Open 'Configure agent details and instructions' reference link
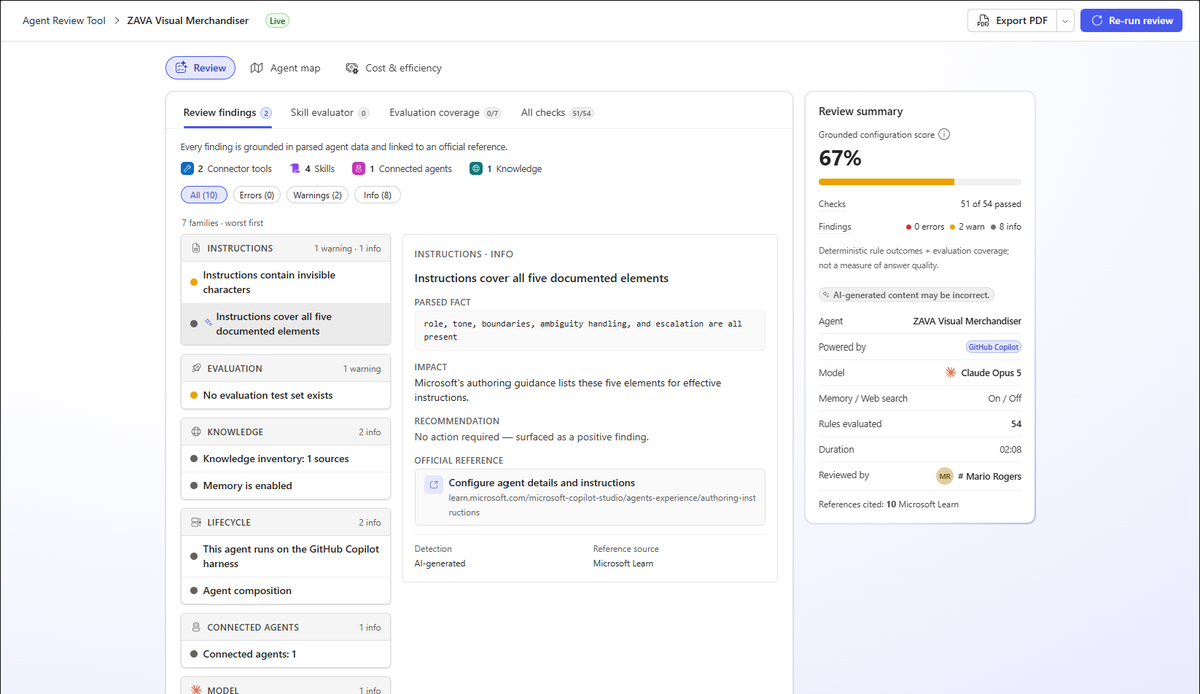Viewport: 1200px width, 694px height. click(590, 497)
